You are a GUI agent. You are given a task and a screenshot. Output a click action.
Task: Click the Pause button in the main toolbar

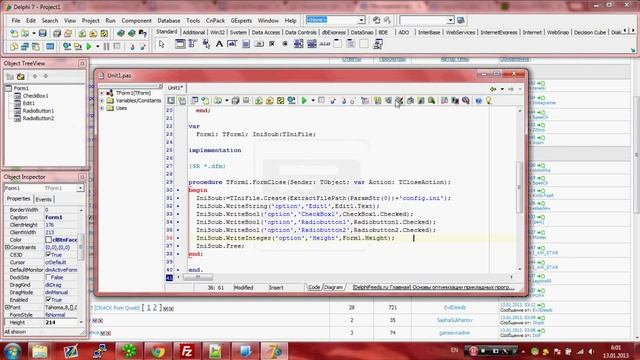(x=107, y=47)
